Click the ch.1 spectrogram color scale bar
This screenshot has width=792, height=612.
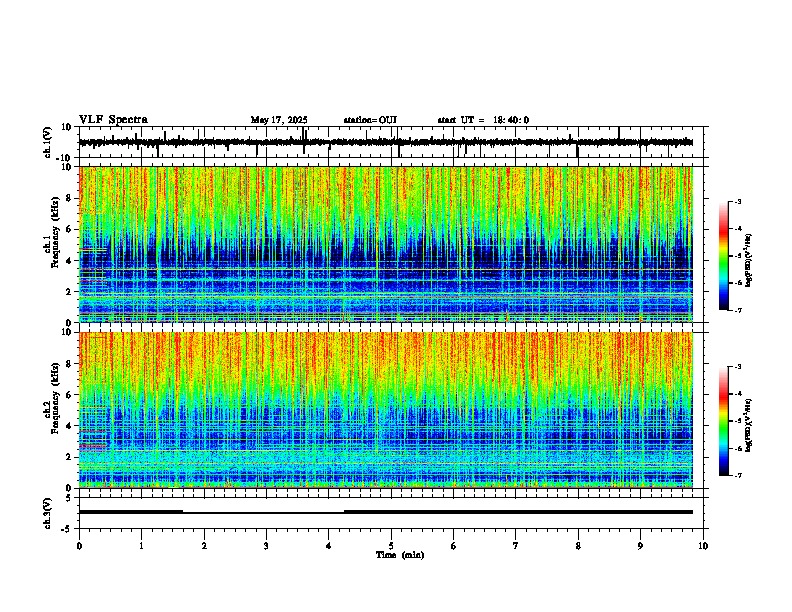[724, 256]
